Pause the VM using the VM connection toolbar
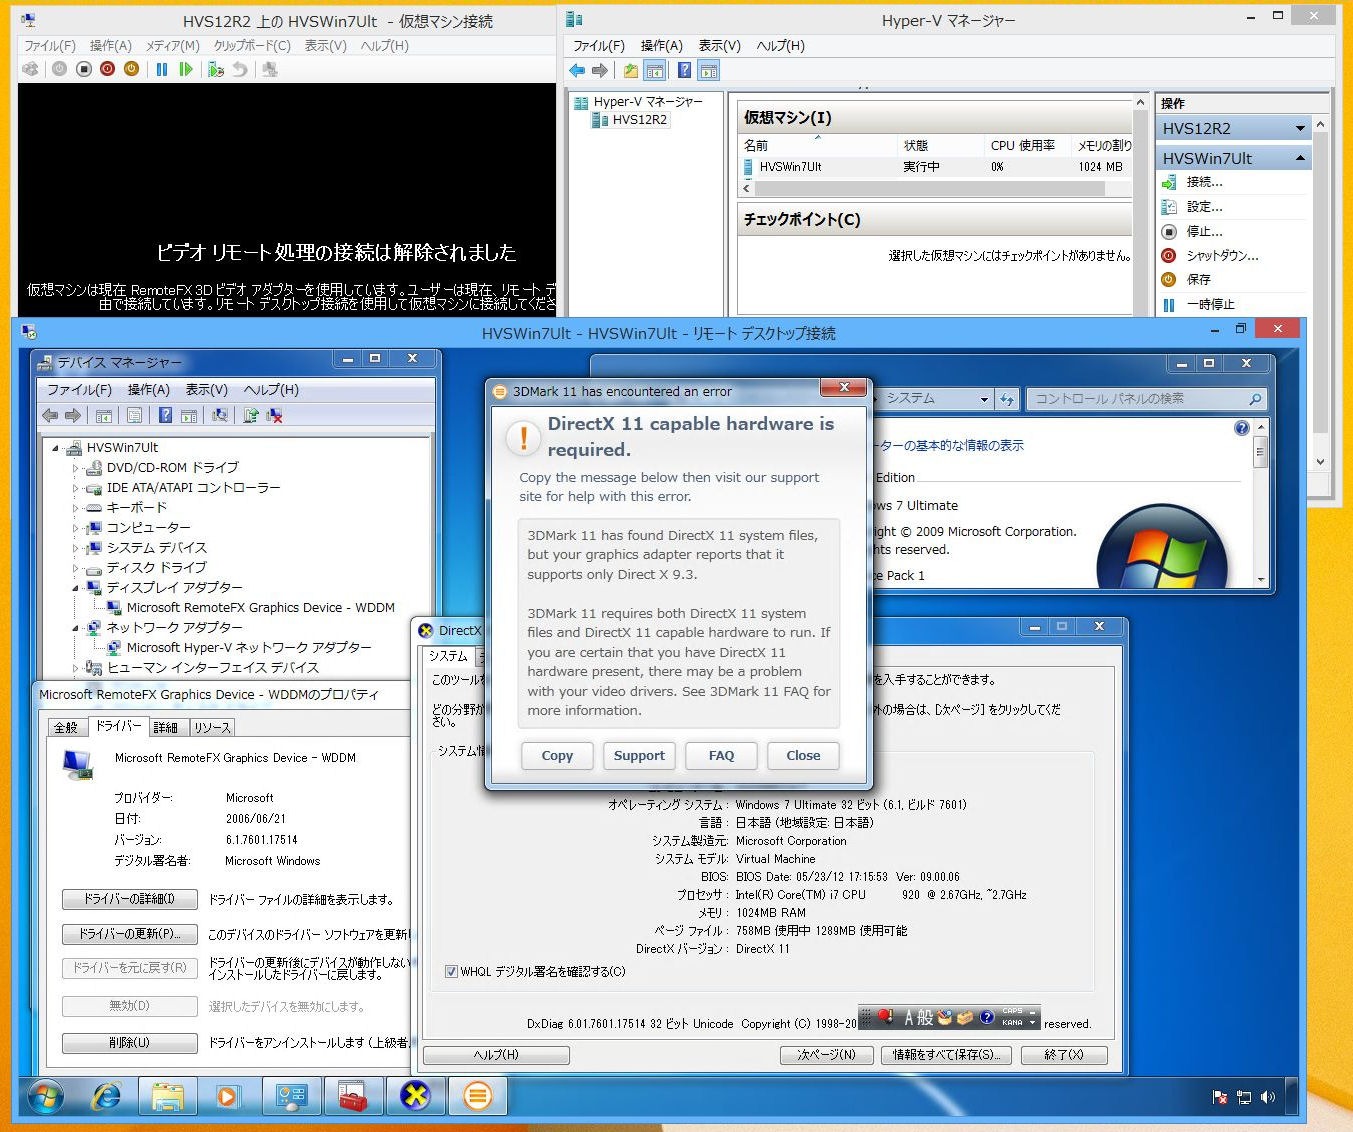This screenshot has height=1132, width=1353. point(162,69)
